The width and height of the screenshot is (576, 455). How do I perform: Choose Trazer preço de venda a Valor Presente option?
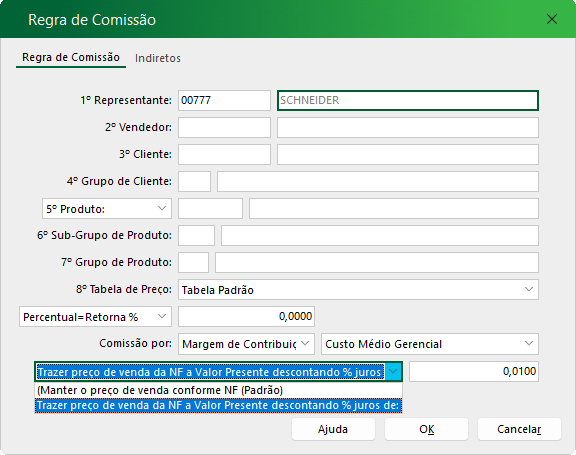coord(218,405)
